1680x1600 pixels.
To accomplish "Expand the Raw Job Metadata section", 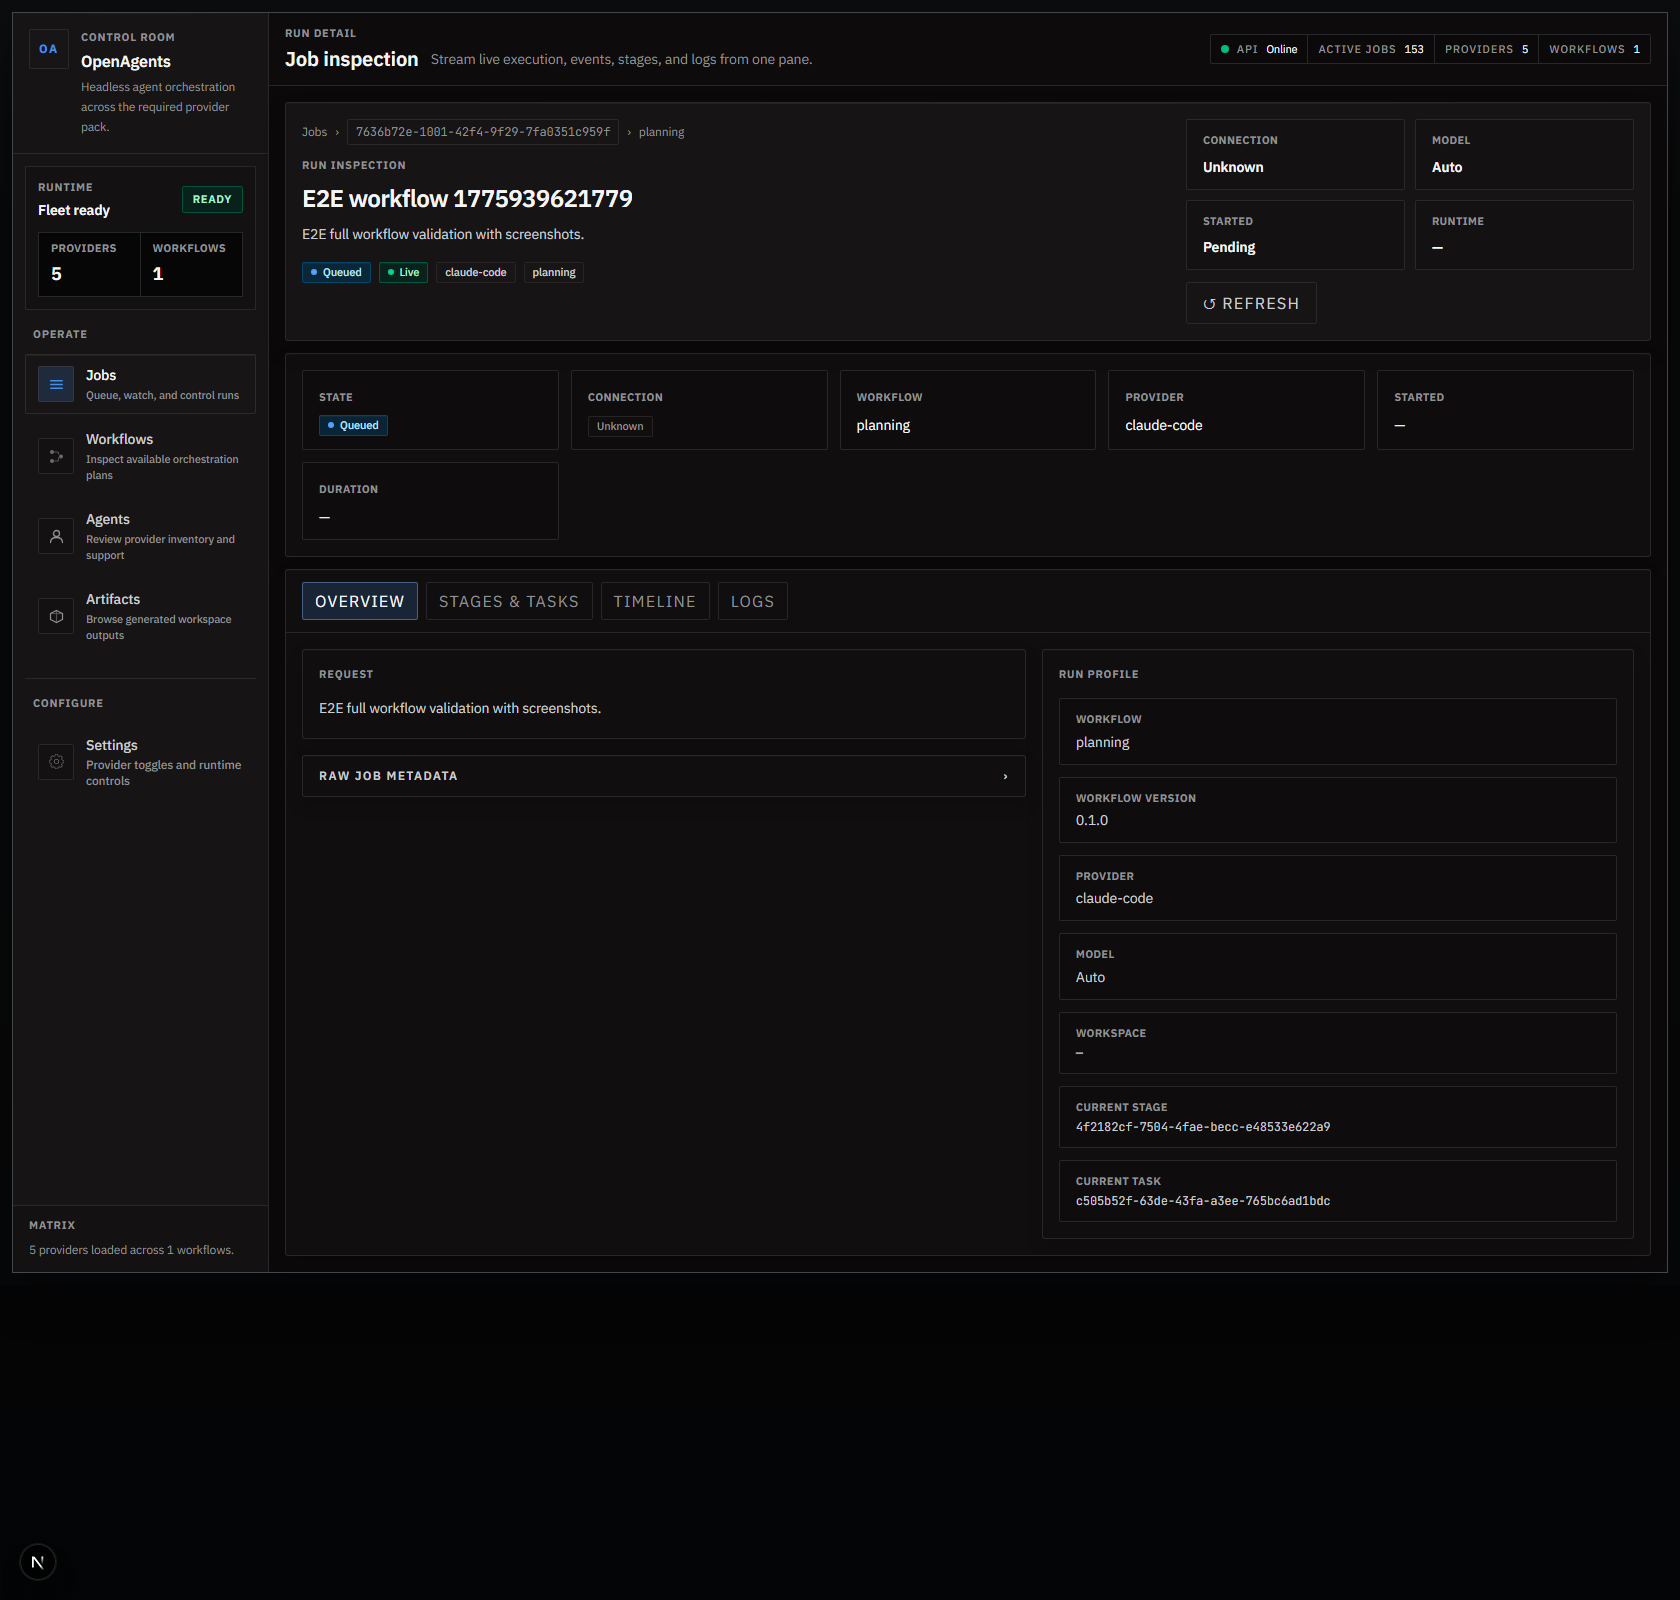I will tap(664, 776).
